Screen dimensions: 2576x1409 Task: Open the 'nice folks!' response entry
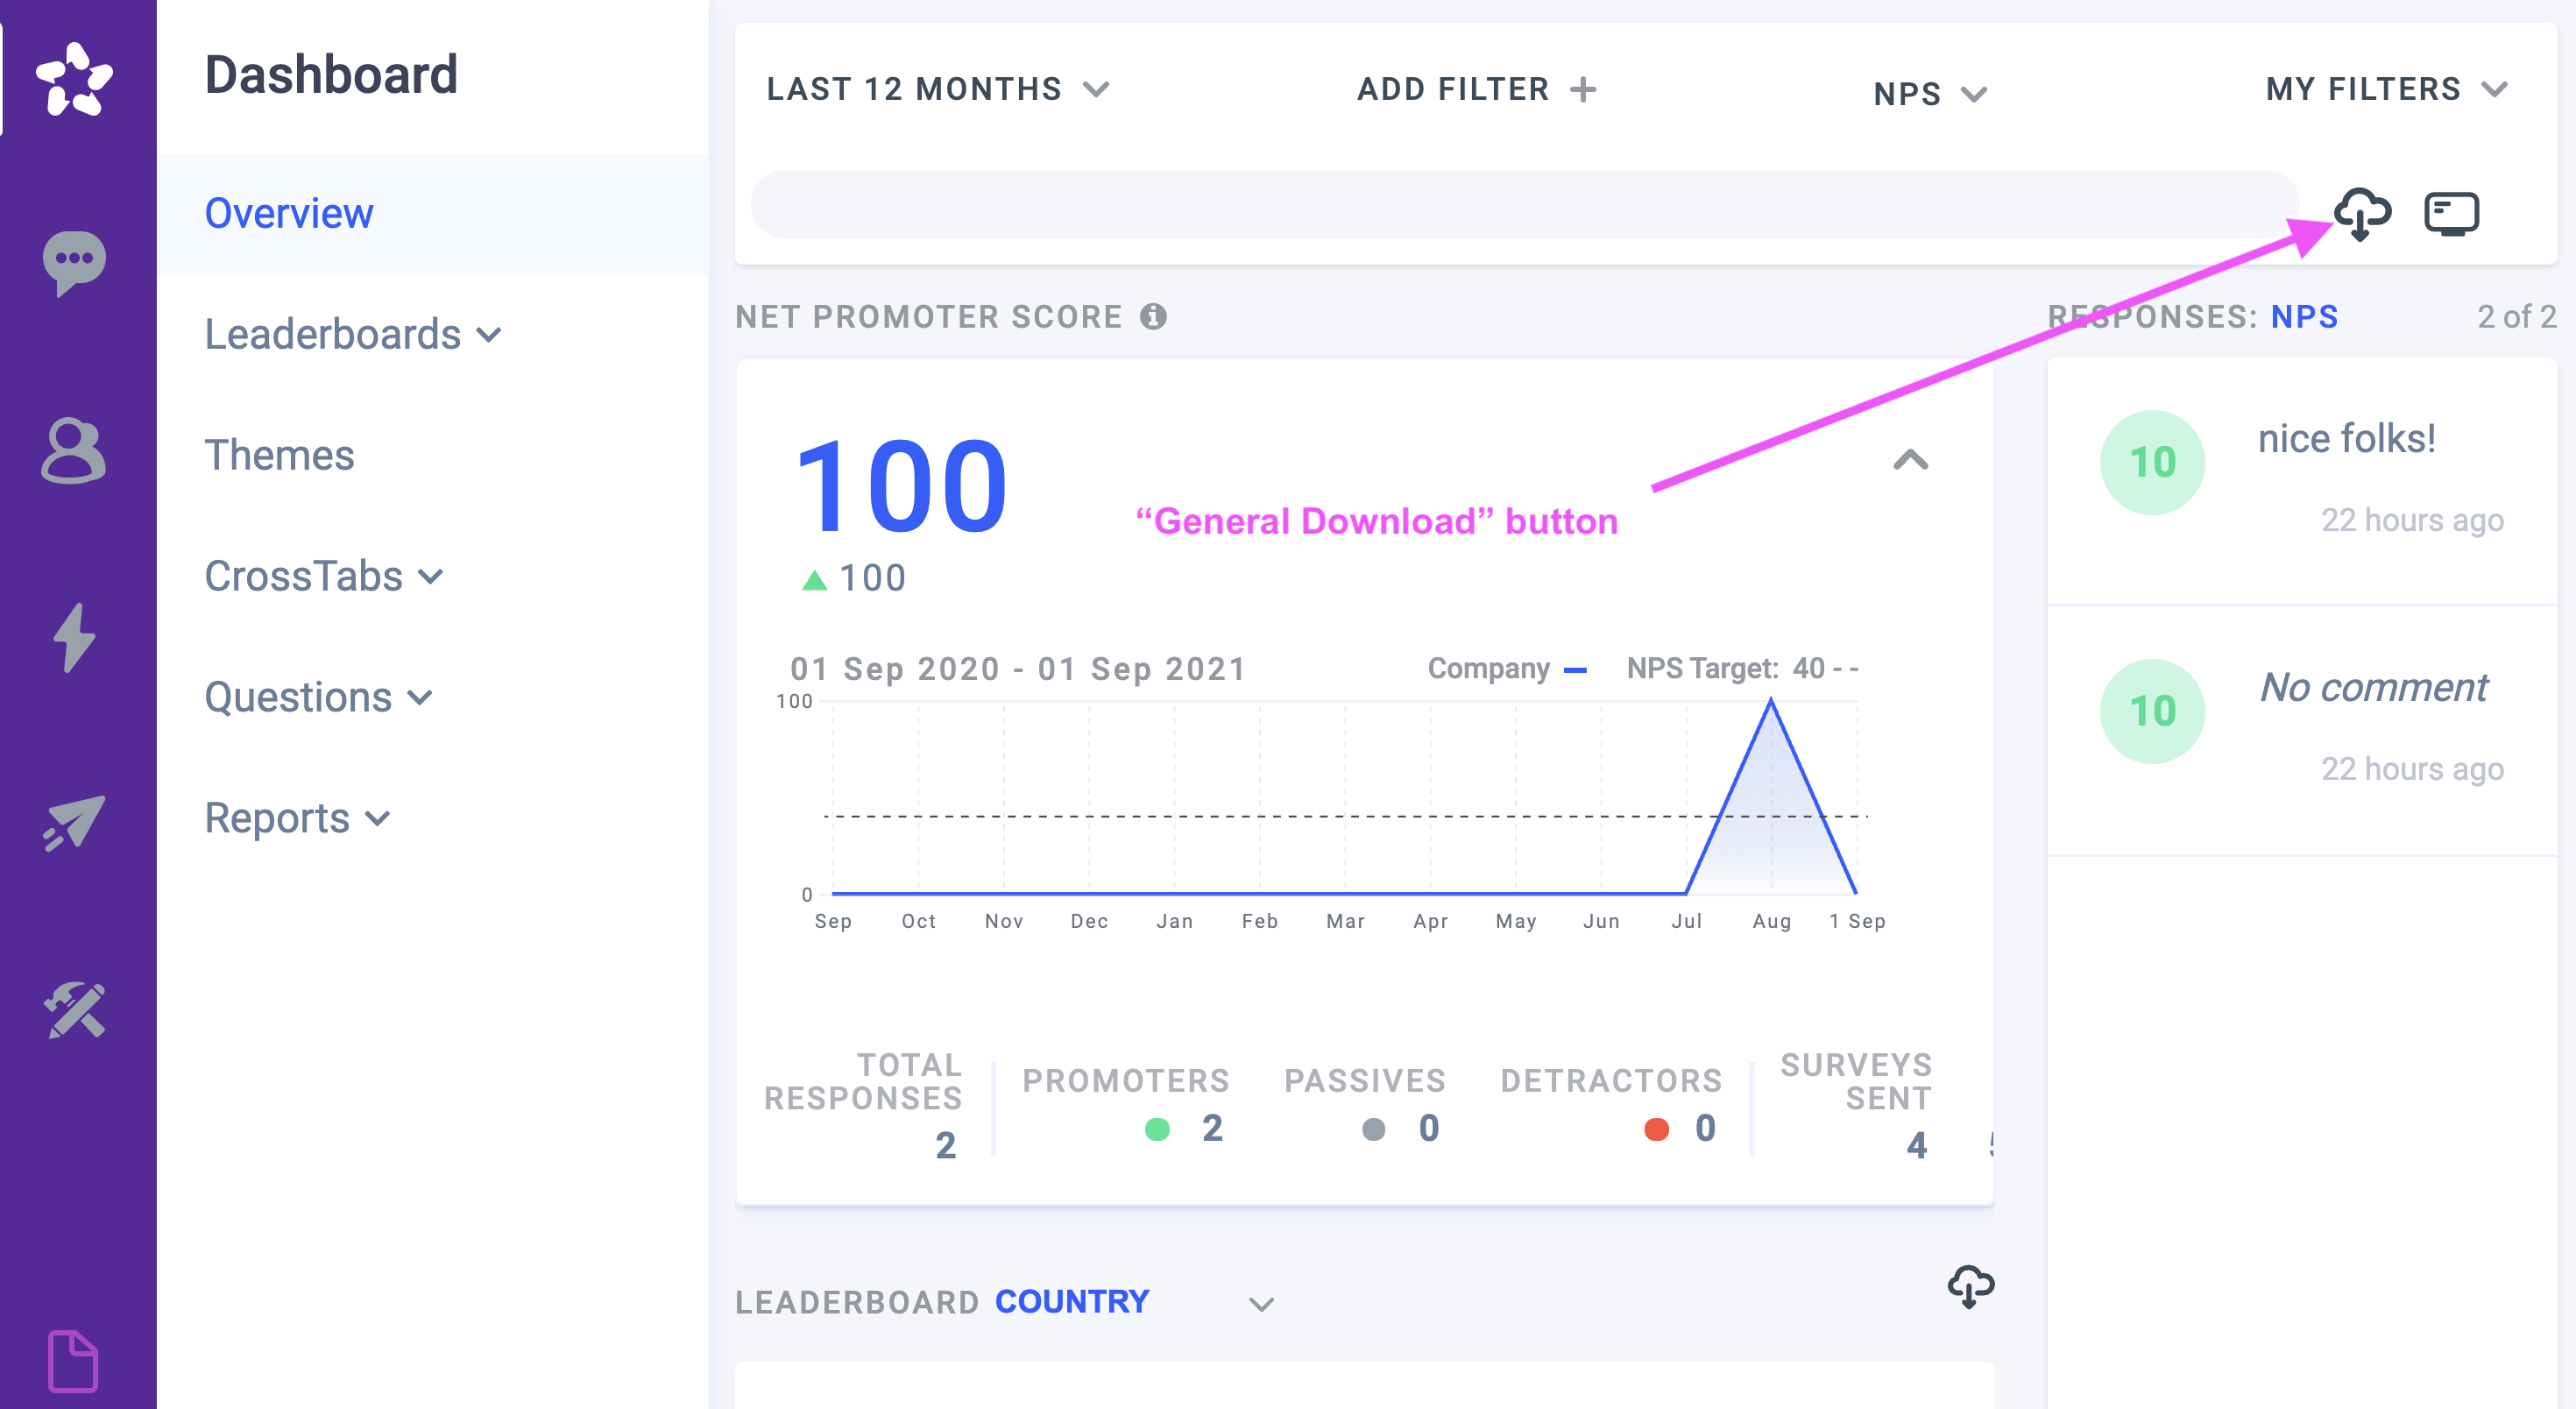(2346, 439)
